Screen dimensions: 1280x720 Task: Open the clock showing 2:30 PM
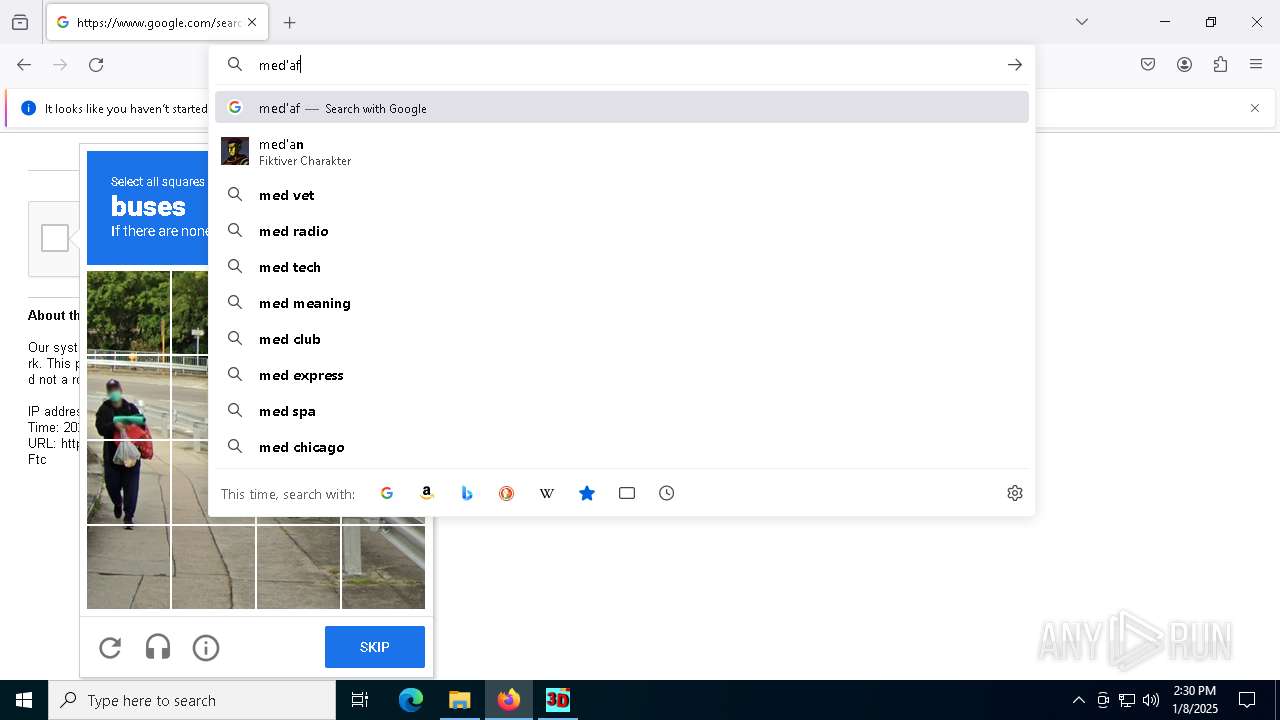tap(1194, 700)
